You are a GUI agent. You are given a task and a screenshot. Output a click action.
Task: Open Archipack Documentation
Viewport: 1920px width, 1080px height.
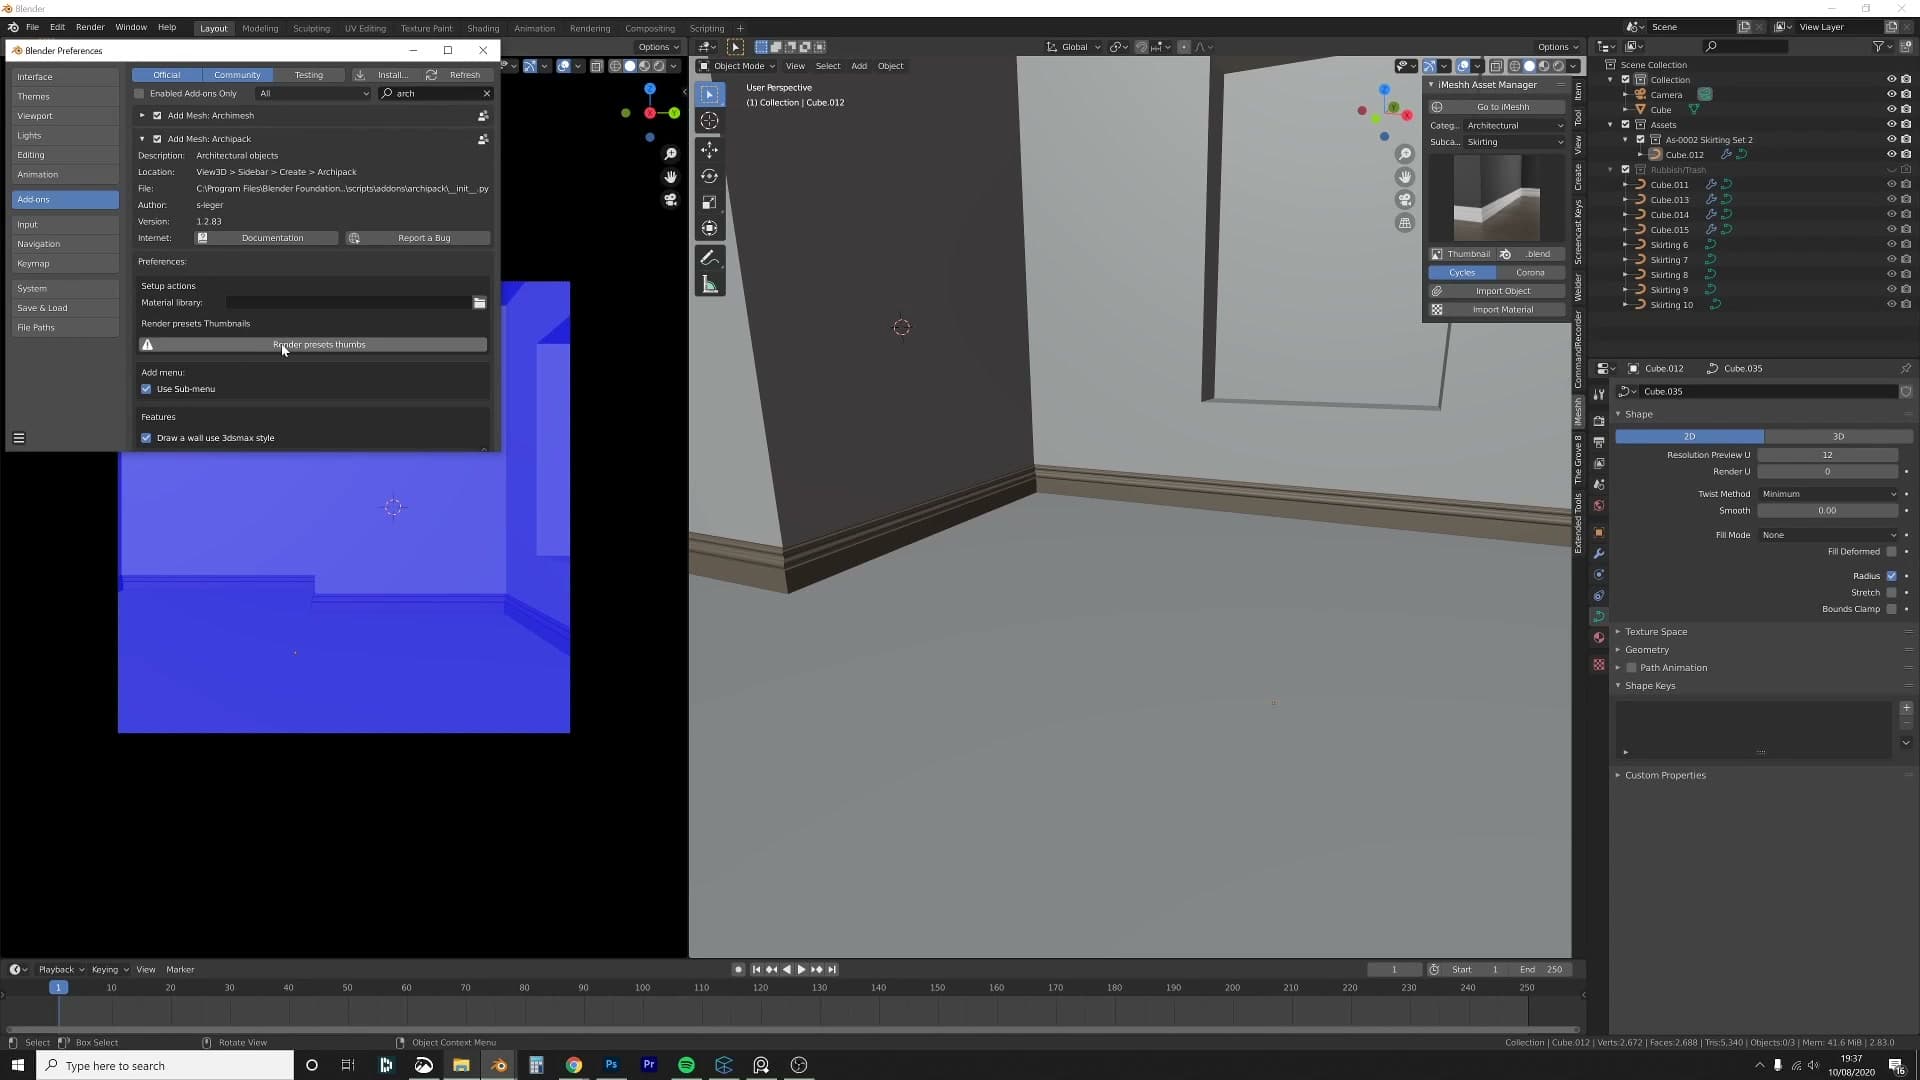(266, 238)
